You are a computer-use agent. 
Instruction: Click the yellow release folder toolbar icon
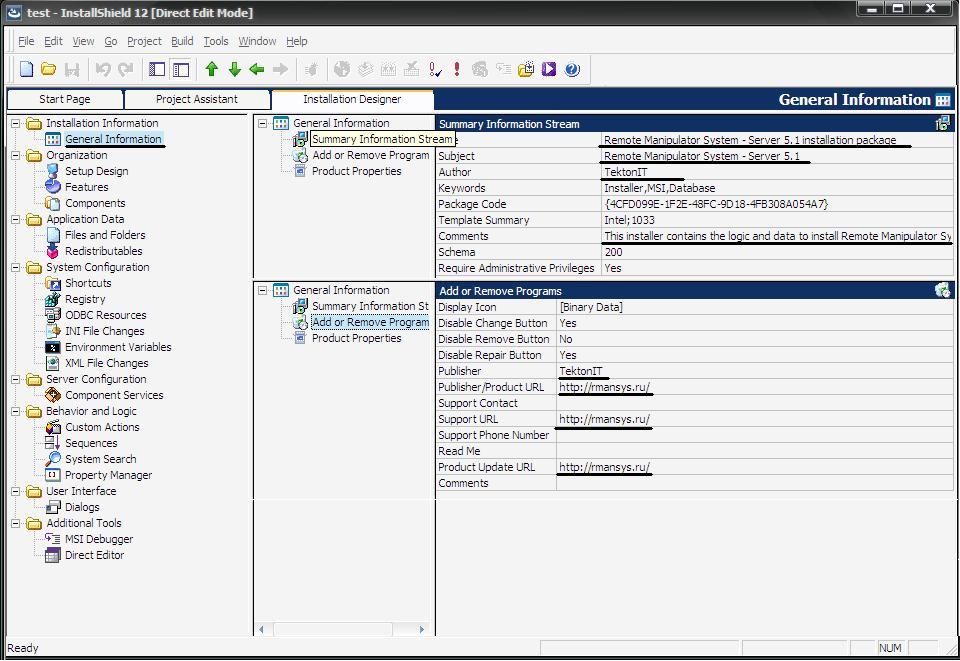pos(526,69)
